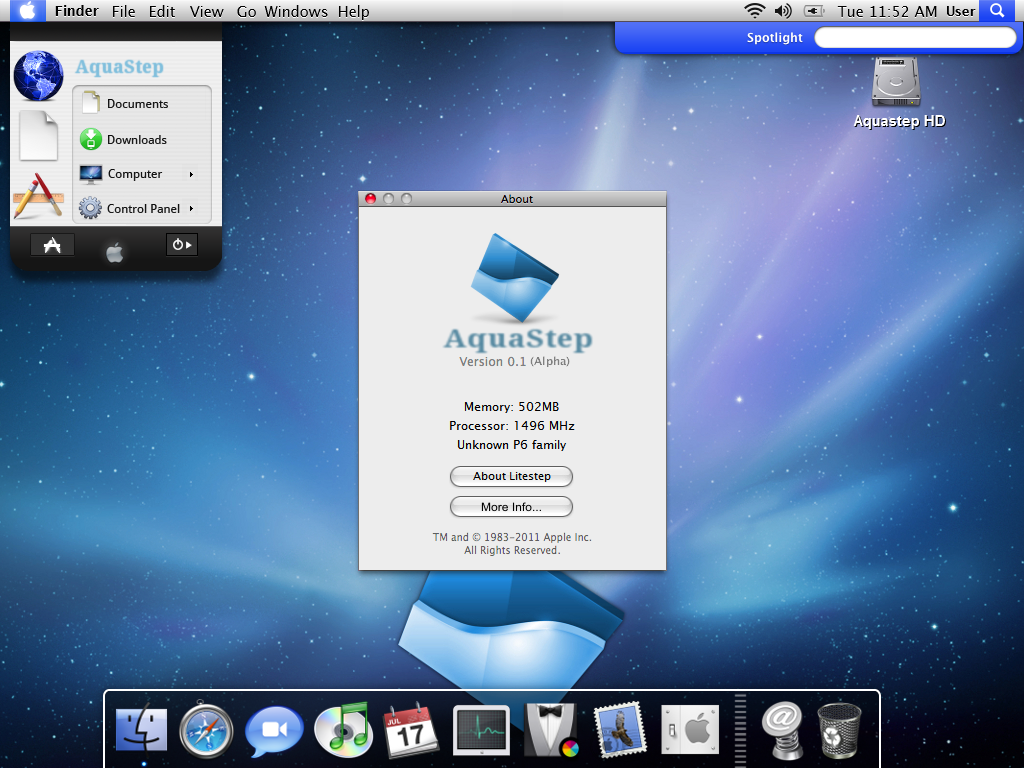
Task: Open Activity Monitor from the dock
Action: coord(481,730)
